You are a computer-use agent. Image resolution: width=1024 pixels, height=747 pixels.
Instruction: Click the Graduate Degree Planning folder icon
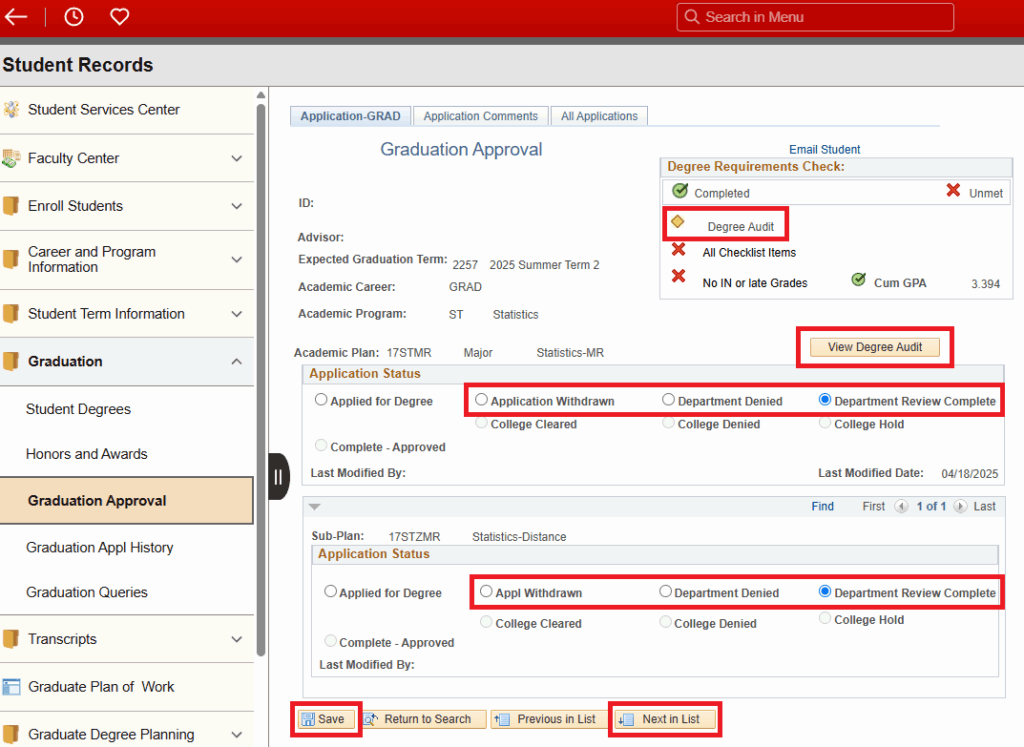pyautogui.click(x=10, y=734)
